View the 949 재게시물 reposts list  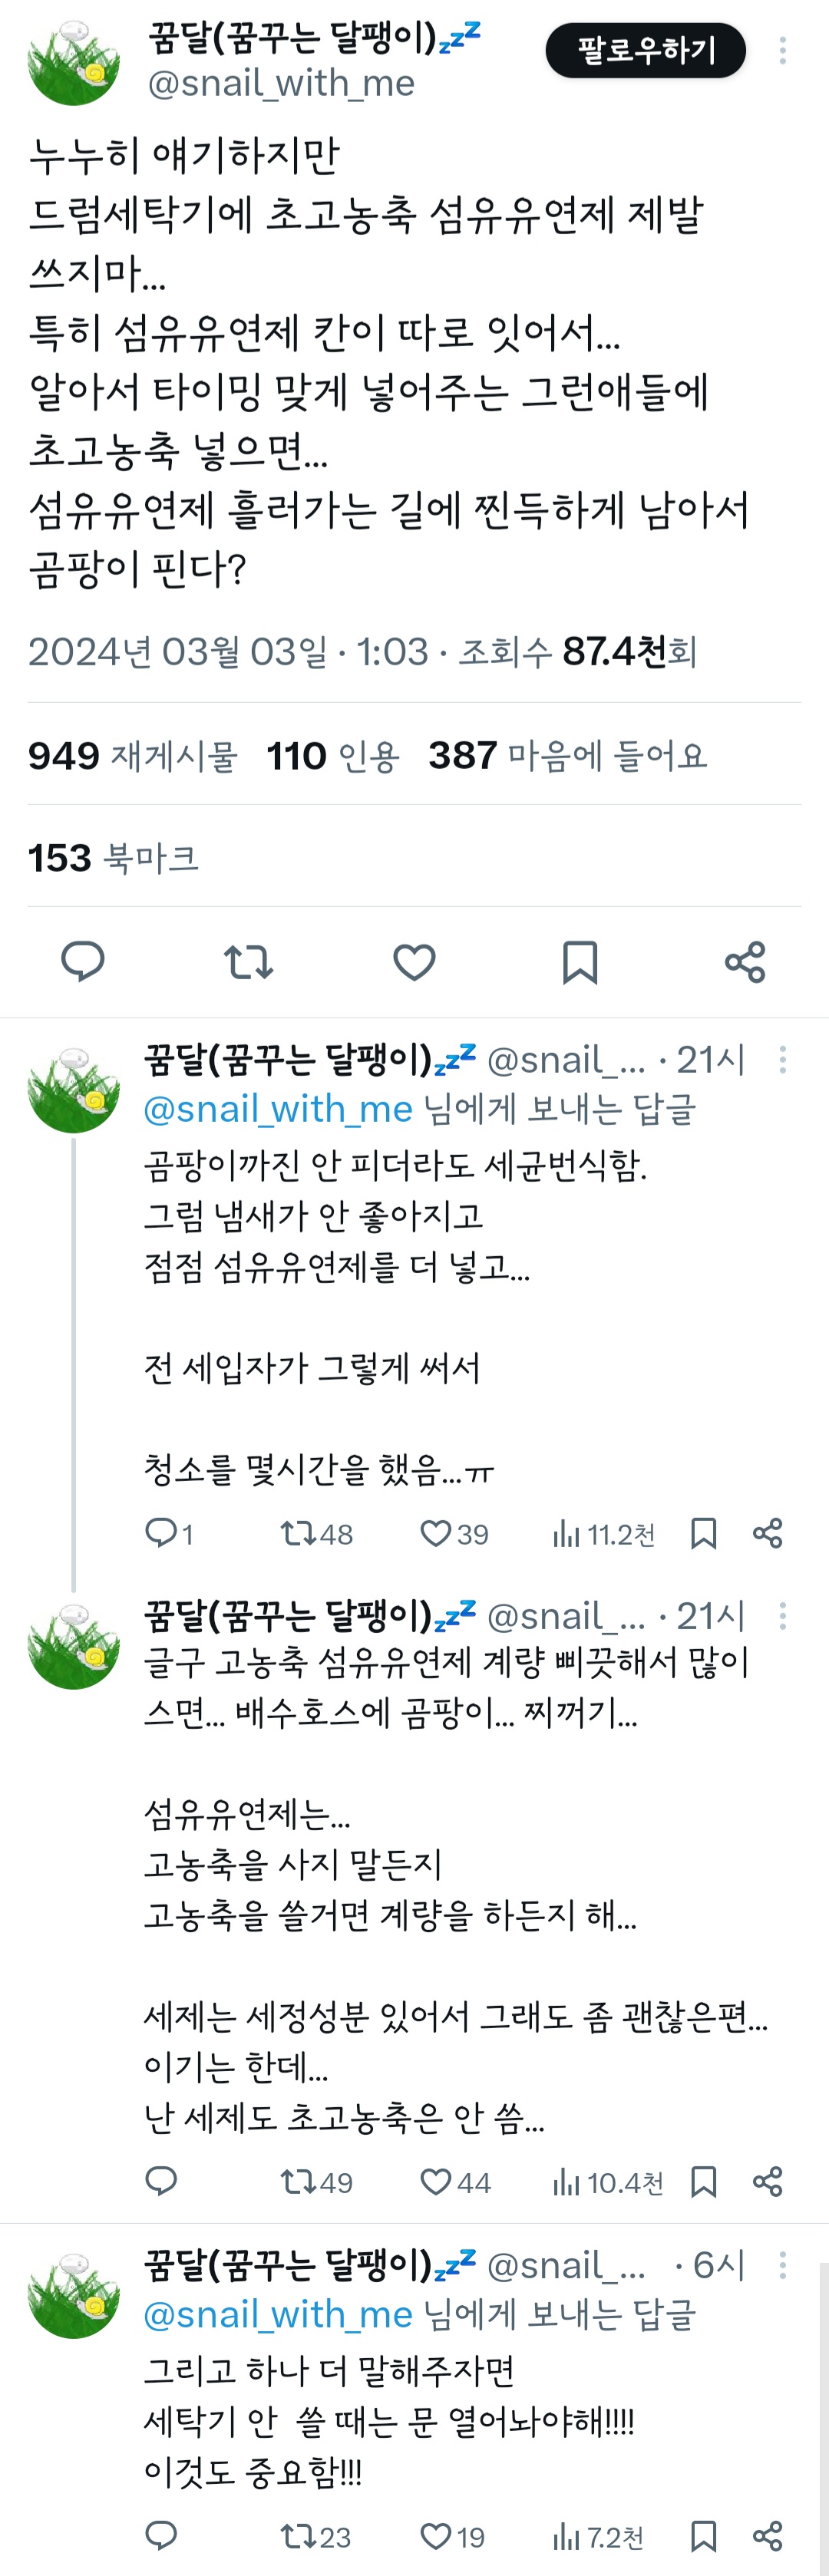point(132,756)
